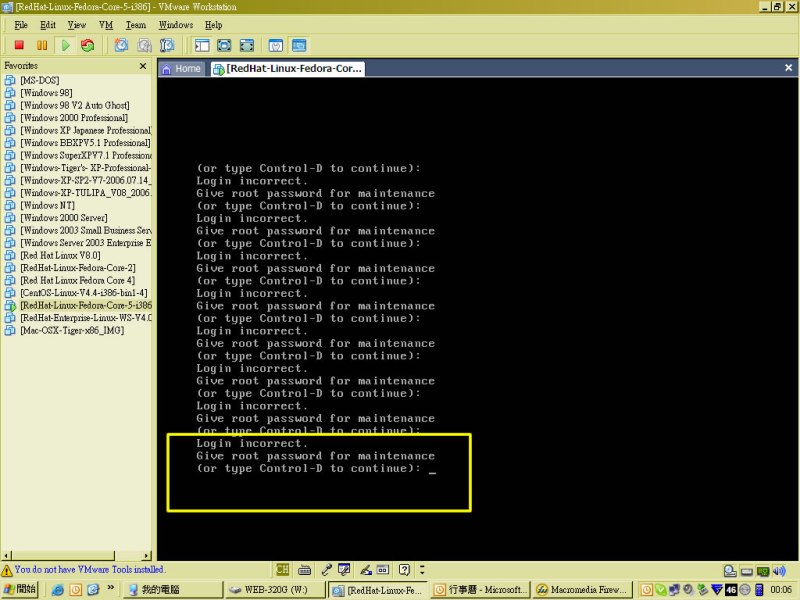Click the green Power On play icon

click(65, 45)
